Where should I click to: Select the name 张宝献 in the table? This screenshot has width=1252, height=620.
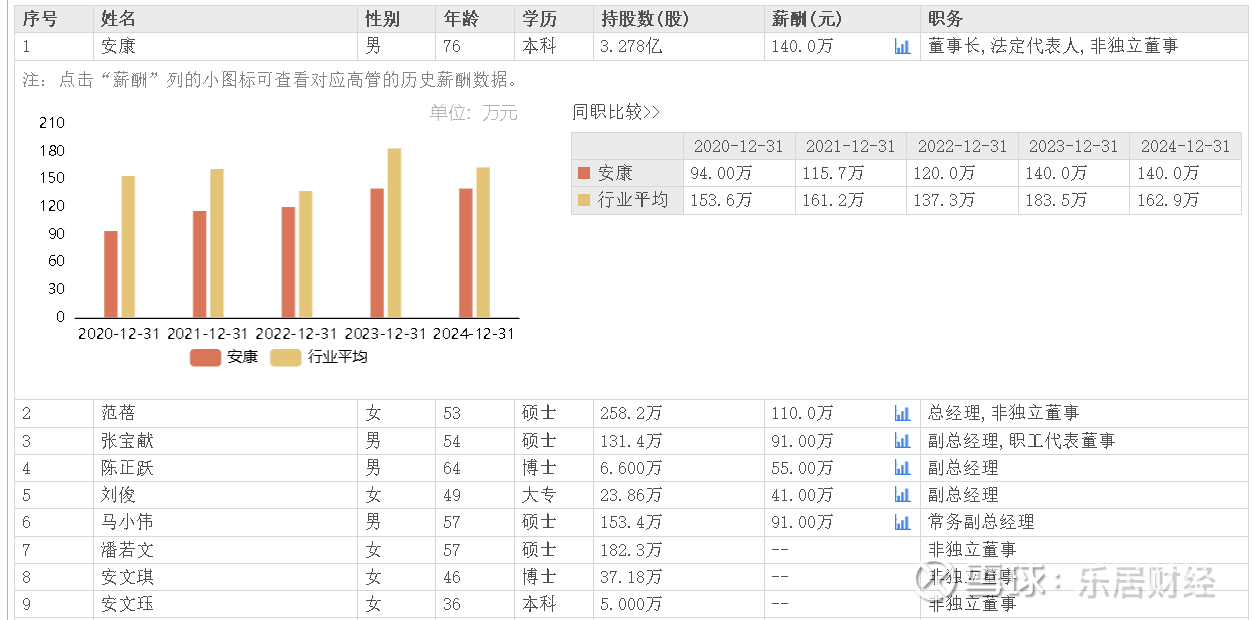point(127,441)
